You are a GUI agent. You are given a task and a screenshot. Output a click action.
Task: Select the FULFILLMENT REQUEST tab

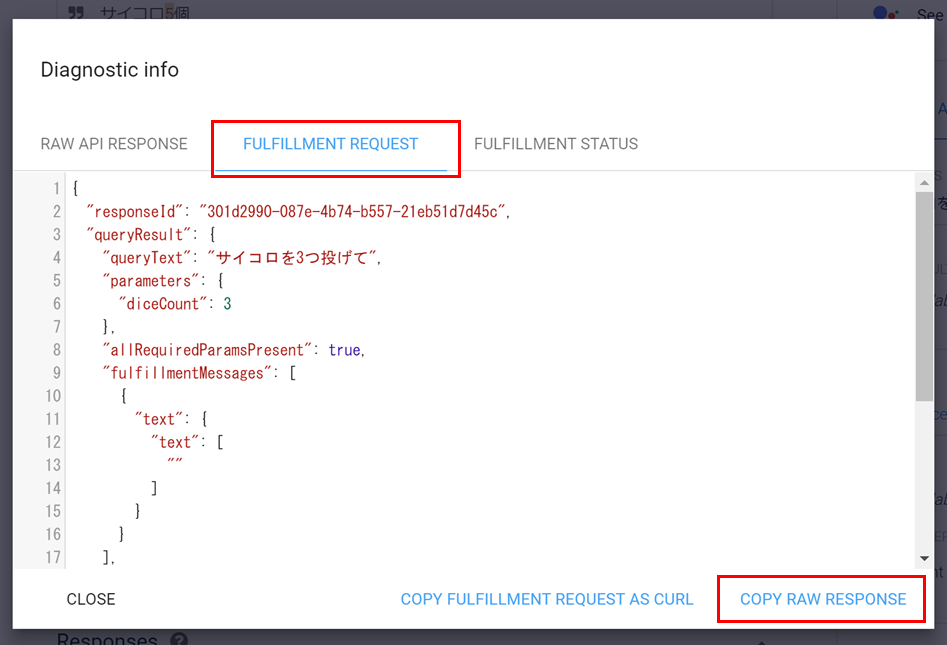(x=330, y=144)
